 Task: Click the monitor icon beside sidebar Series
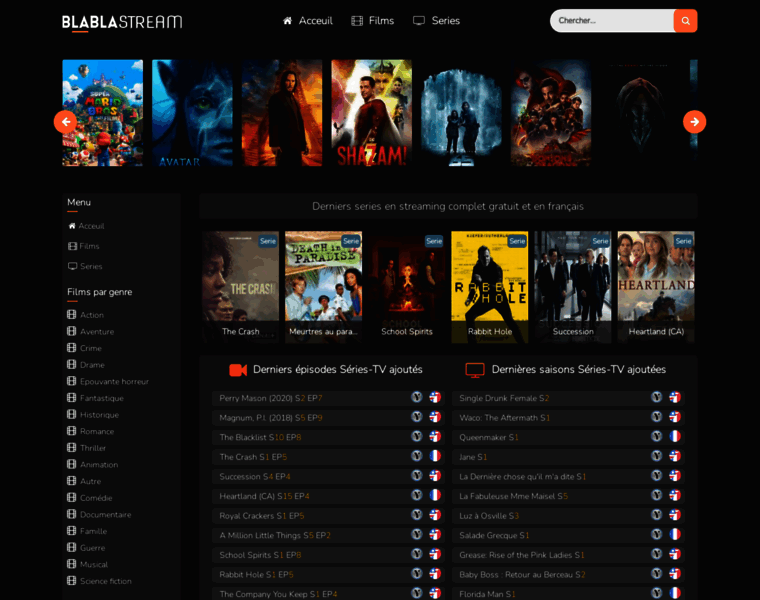(72, 266)
